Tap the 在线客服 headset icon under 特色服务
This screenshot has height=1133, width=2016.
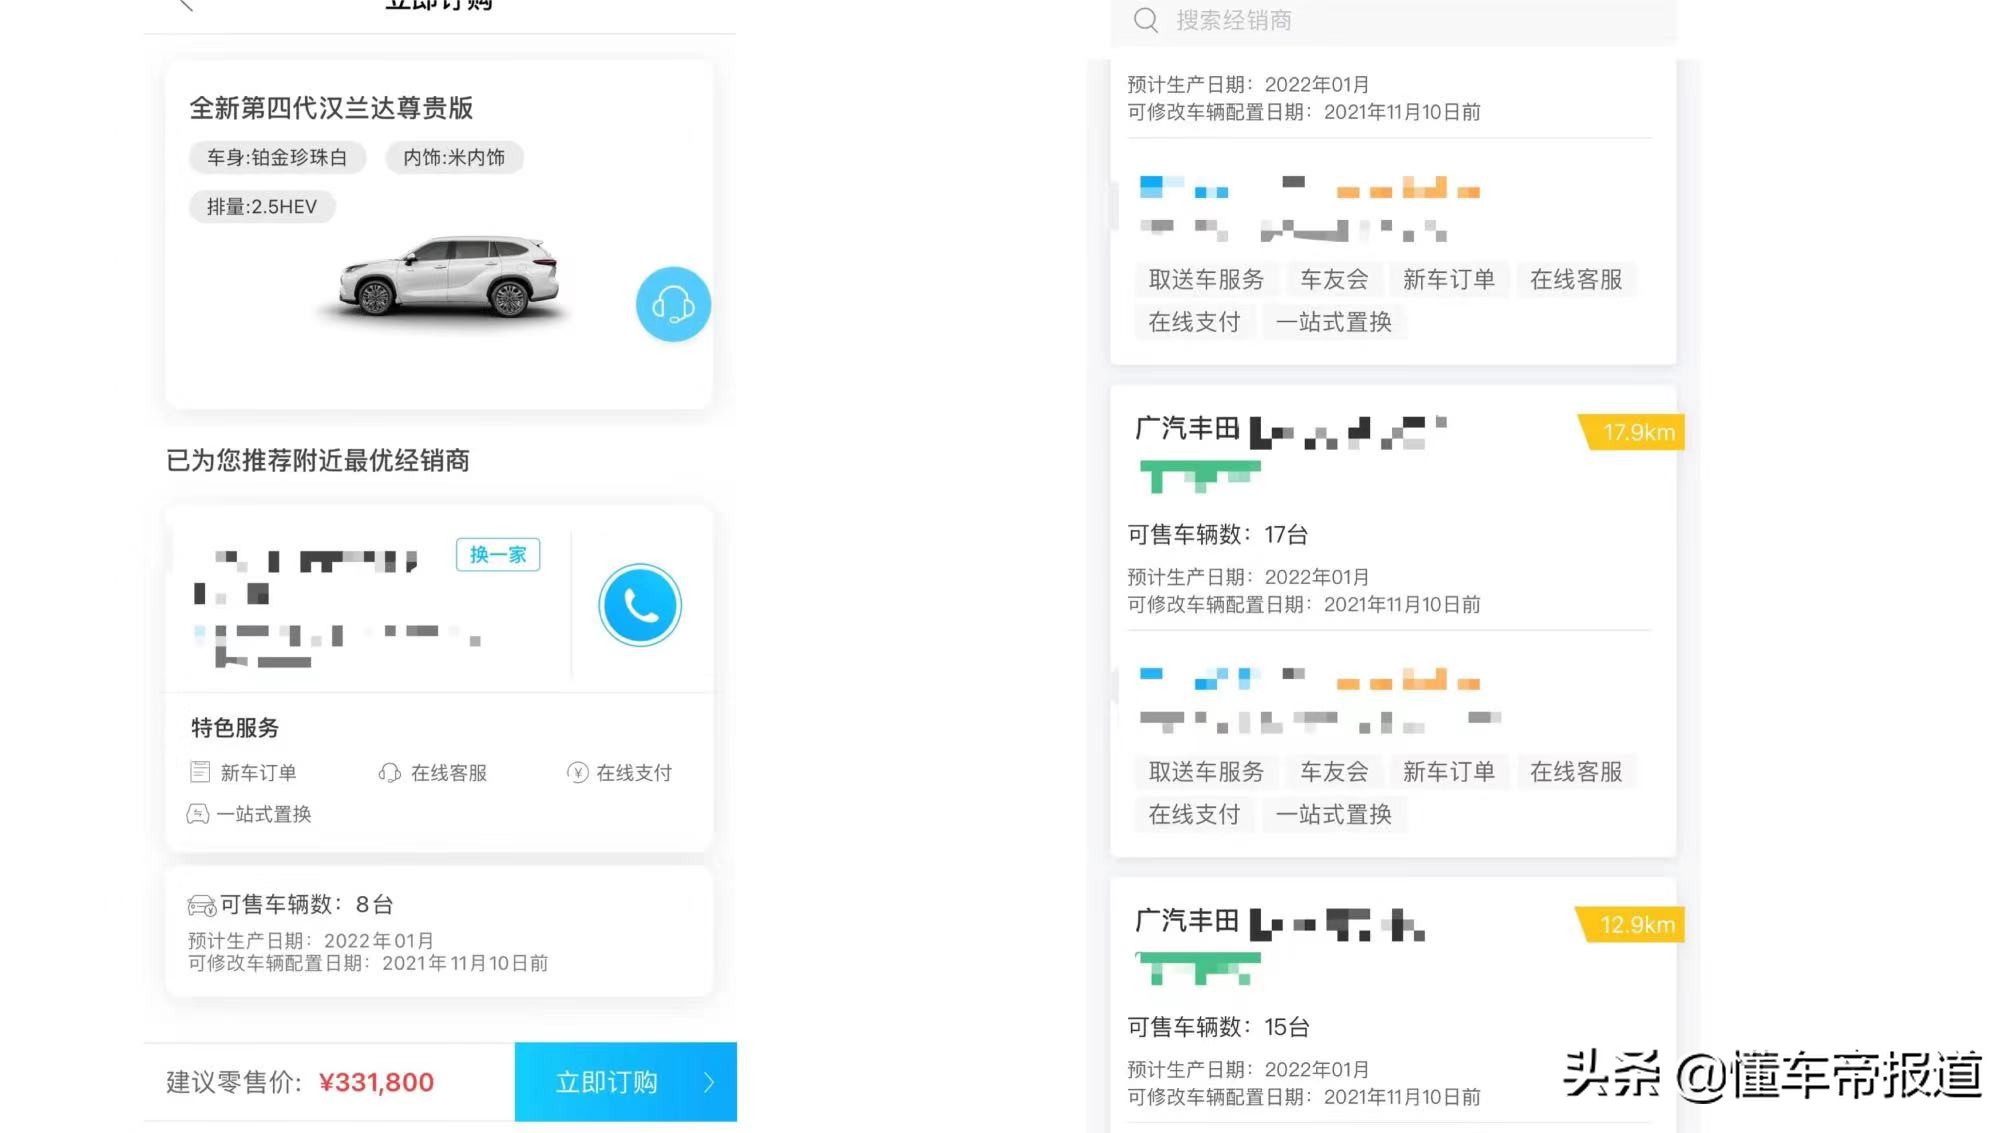[x=389, y=773]
